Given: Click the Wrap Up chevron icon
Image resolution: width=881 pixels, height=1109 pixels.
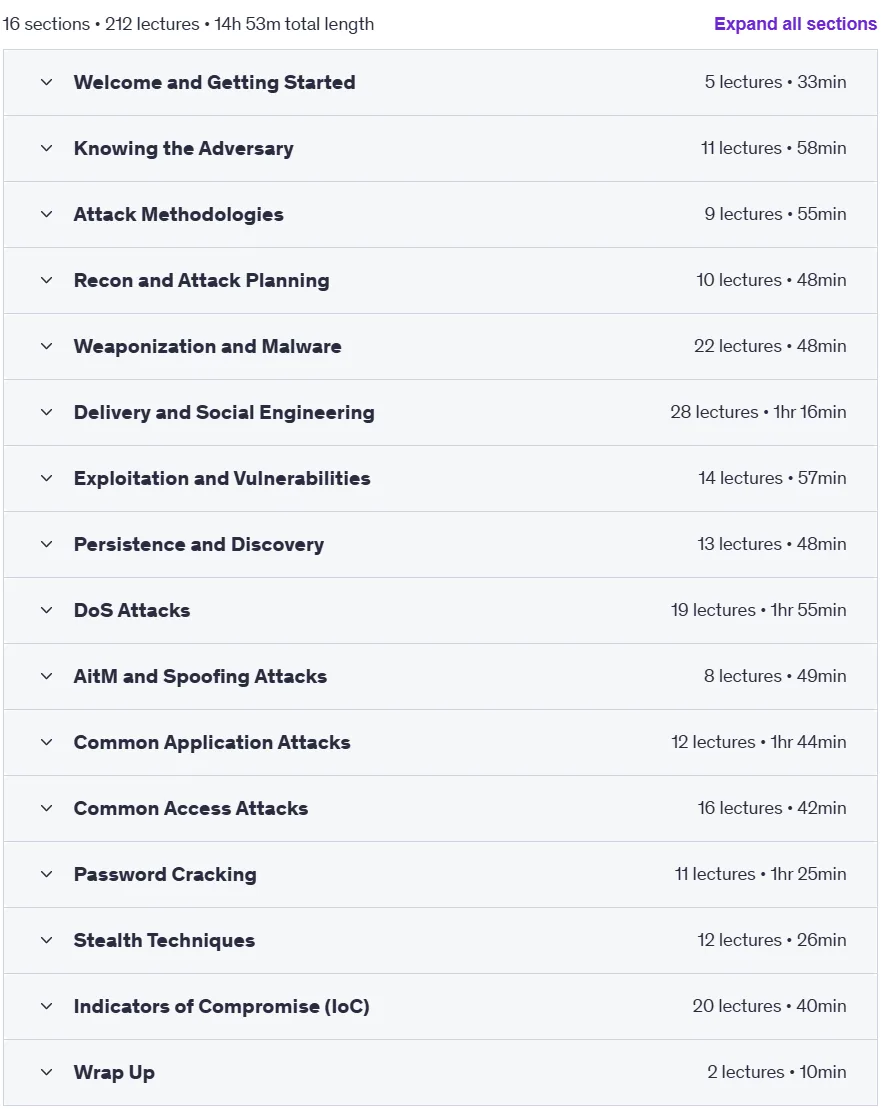Looking at the screenshot, I should click(47, 1072).
